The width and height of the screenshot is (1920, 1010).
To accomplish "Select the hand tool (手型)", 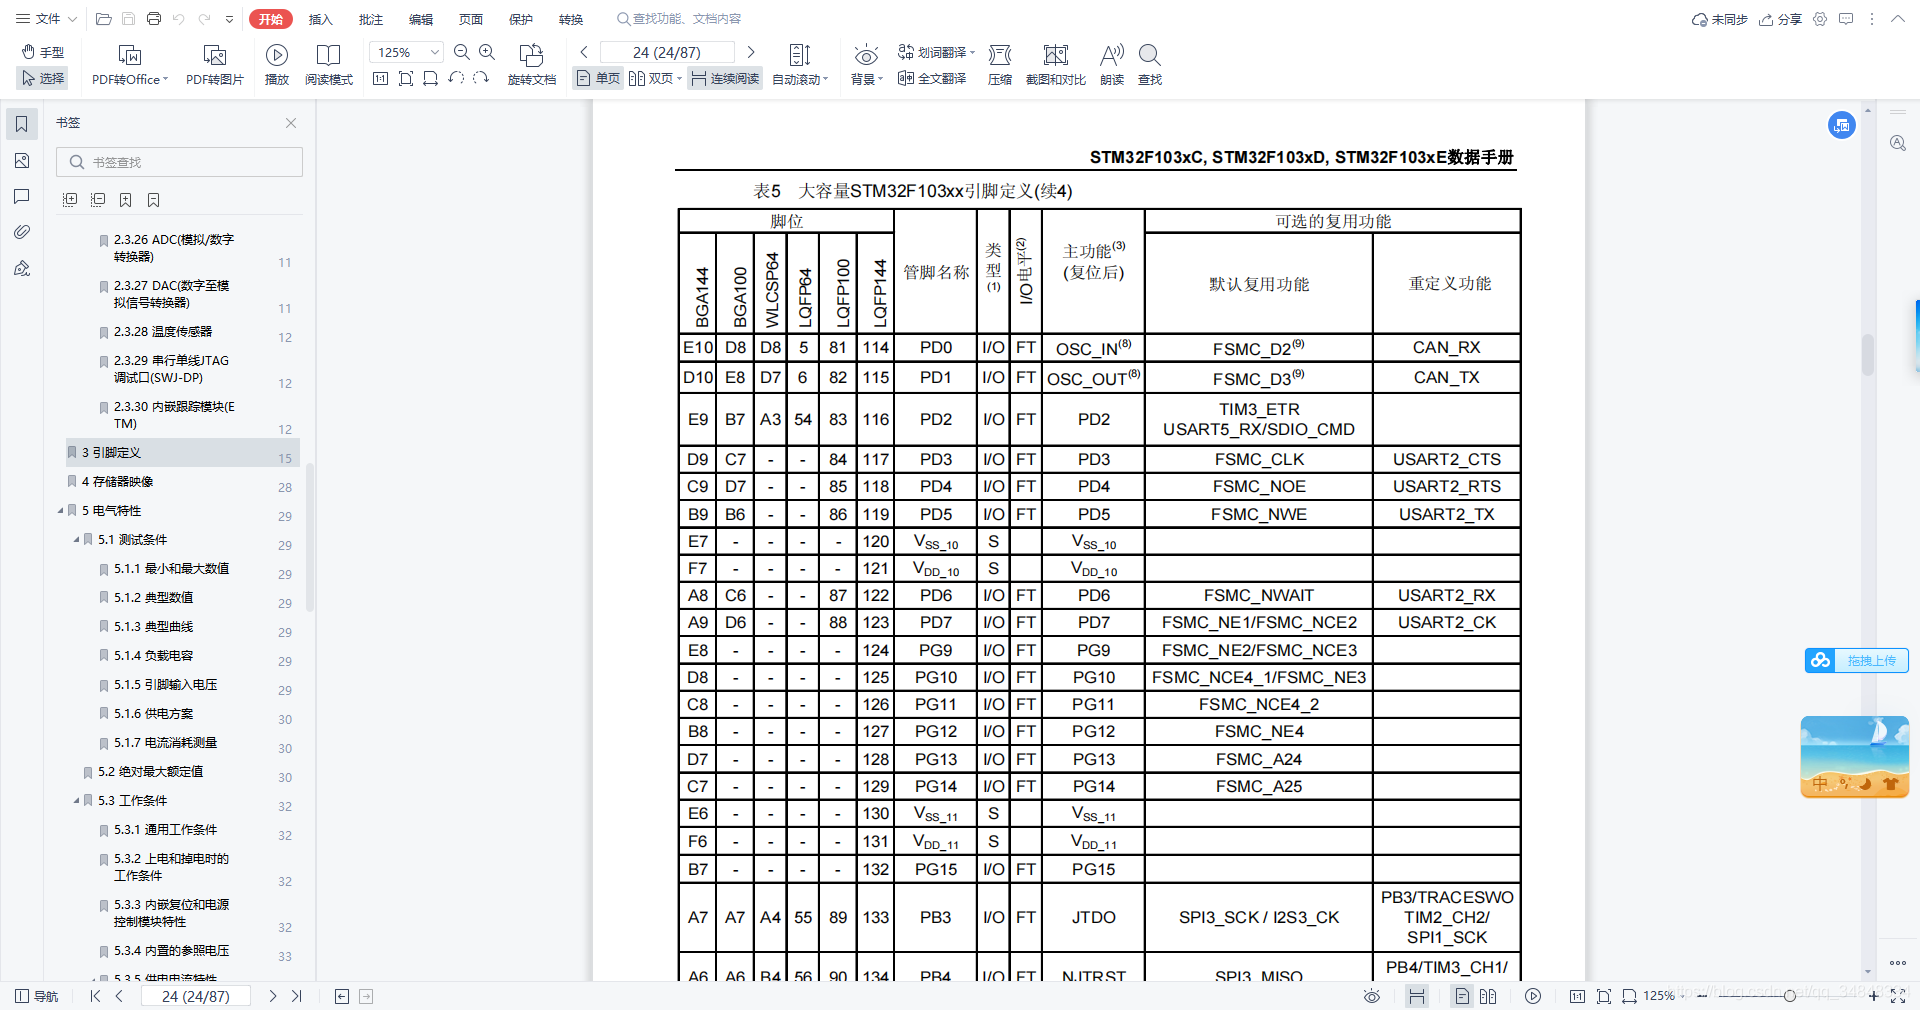I will point(42,52).
